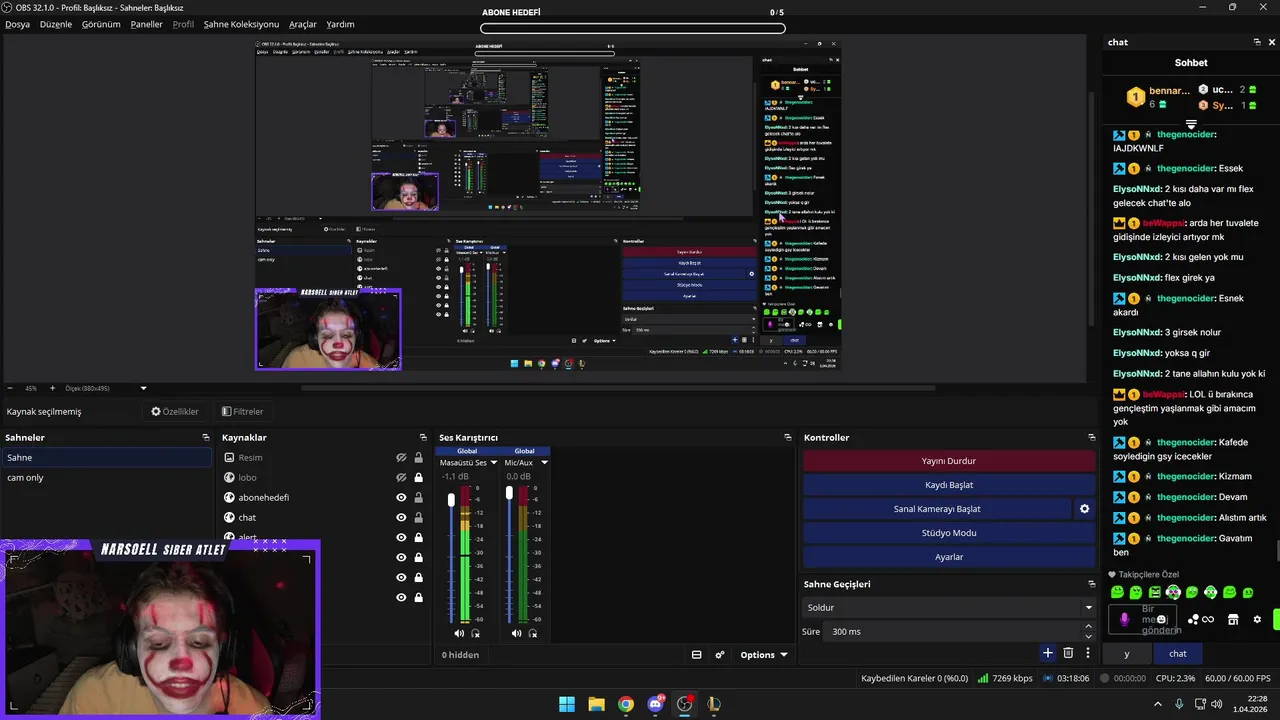Image resolution: width=1280 pixels, height=720 pixels.
Task: Click Kaydı Başlat button
Action: pyautogui.click(x=948, y=485)
